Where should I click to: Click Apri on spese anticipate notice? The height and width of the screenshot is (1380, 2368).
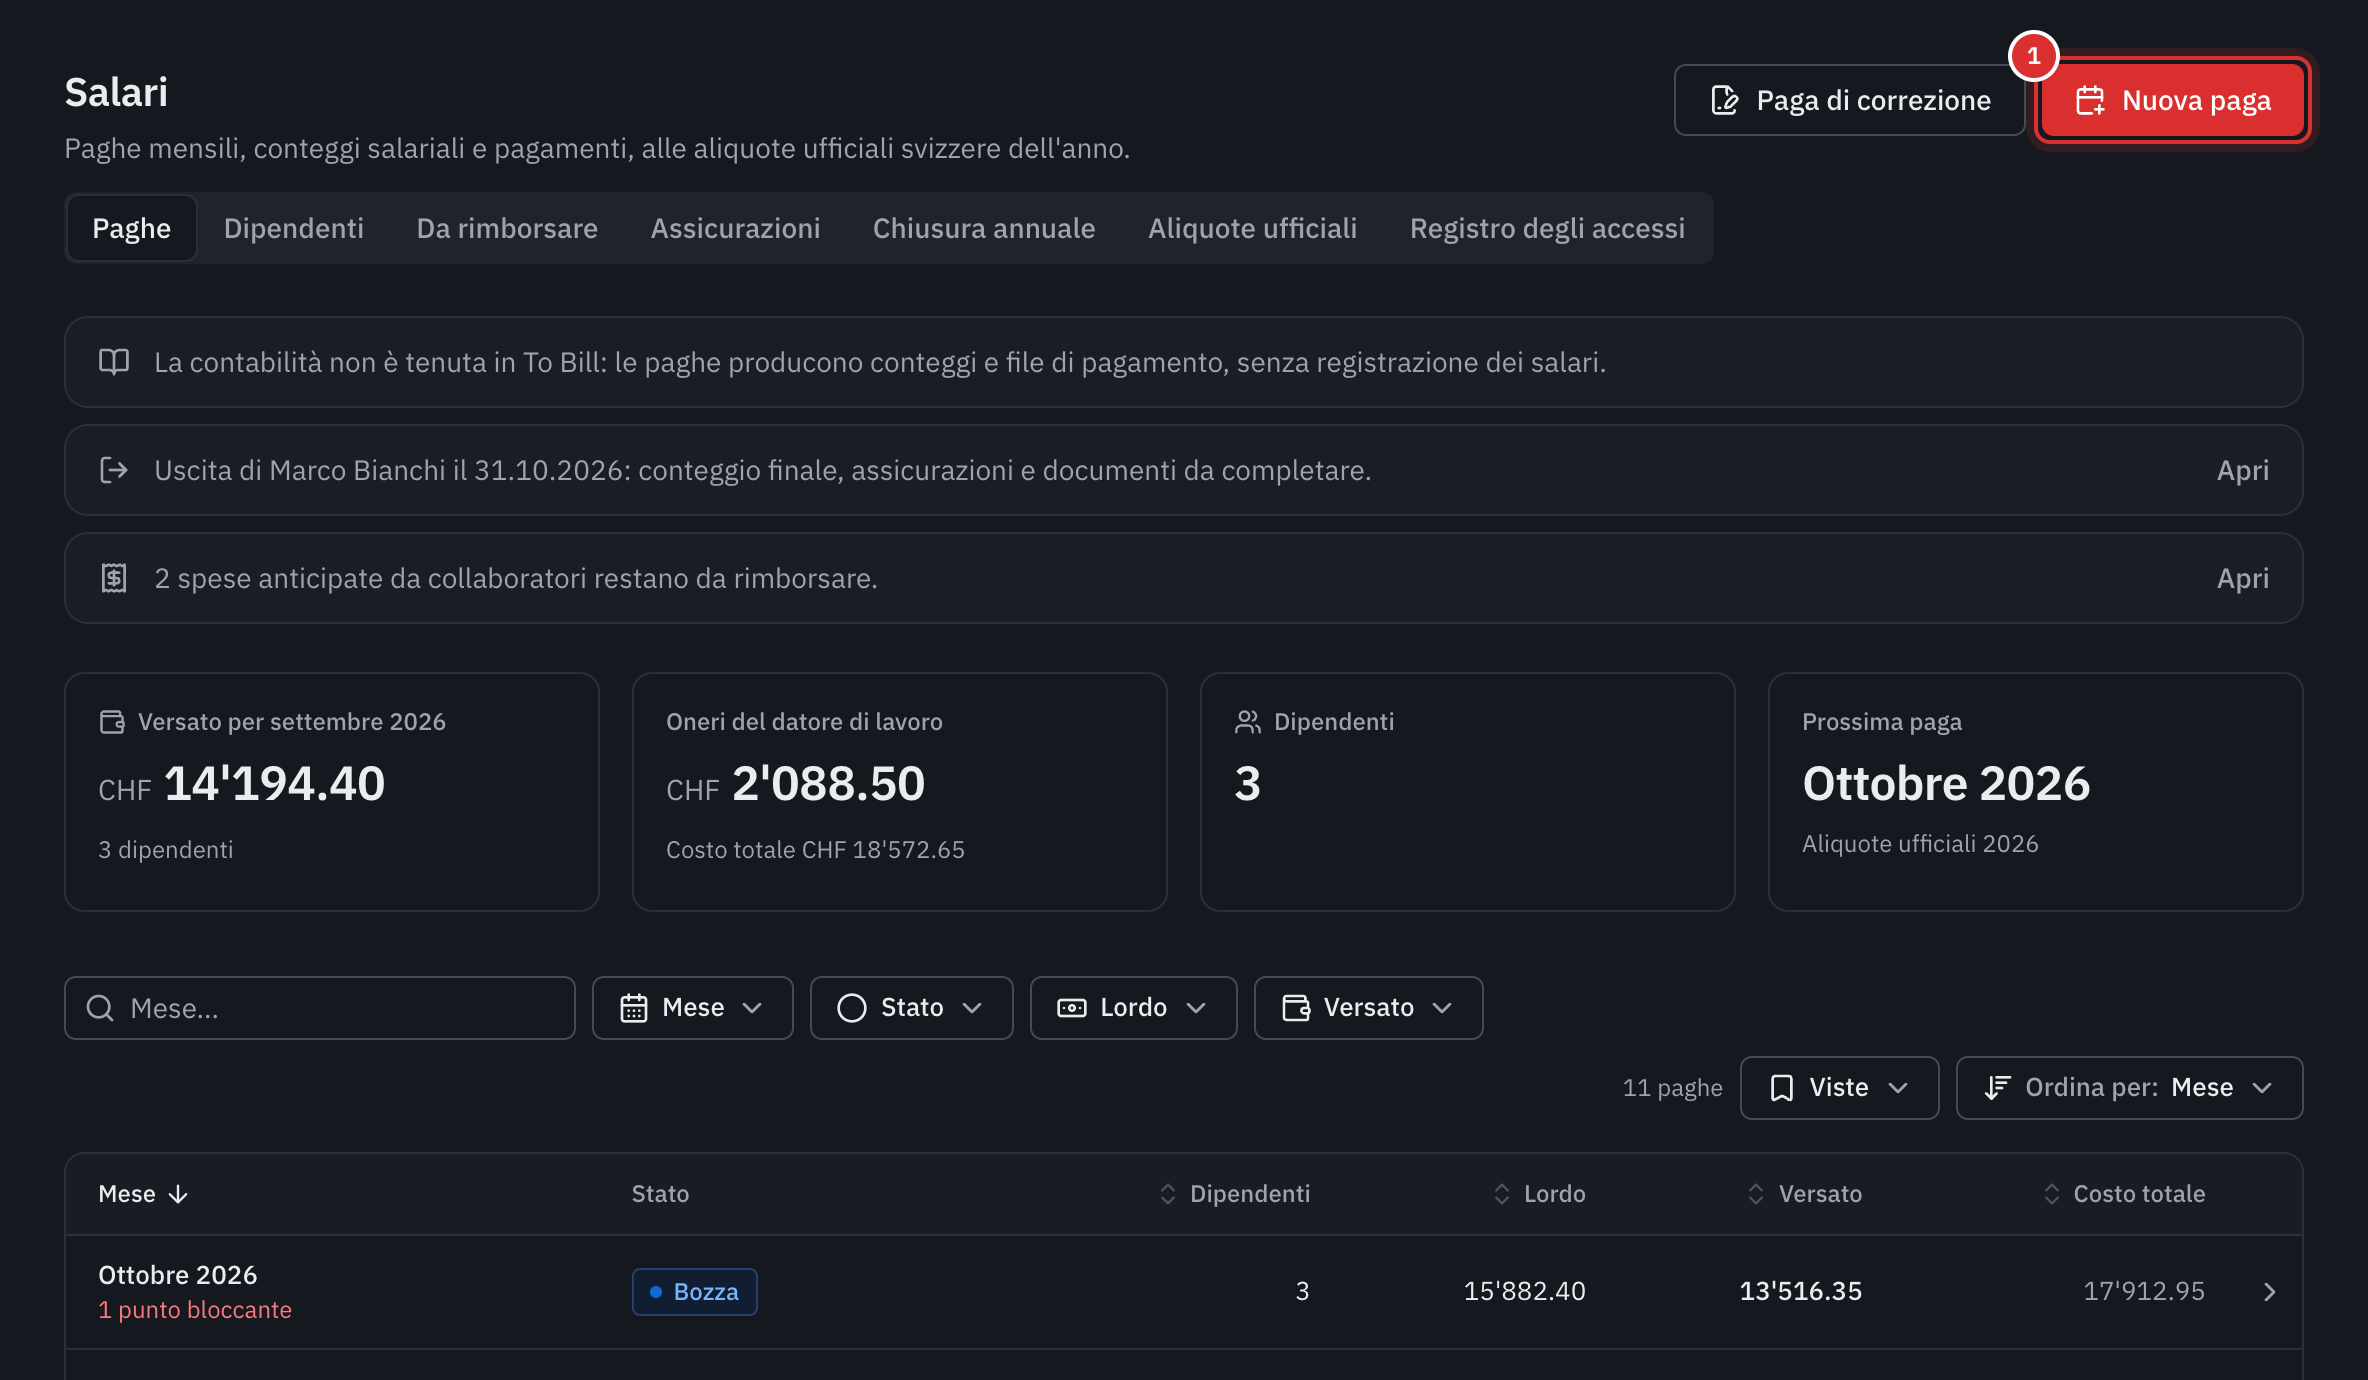(2242, 578)
